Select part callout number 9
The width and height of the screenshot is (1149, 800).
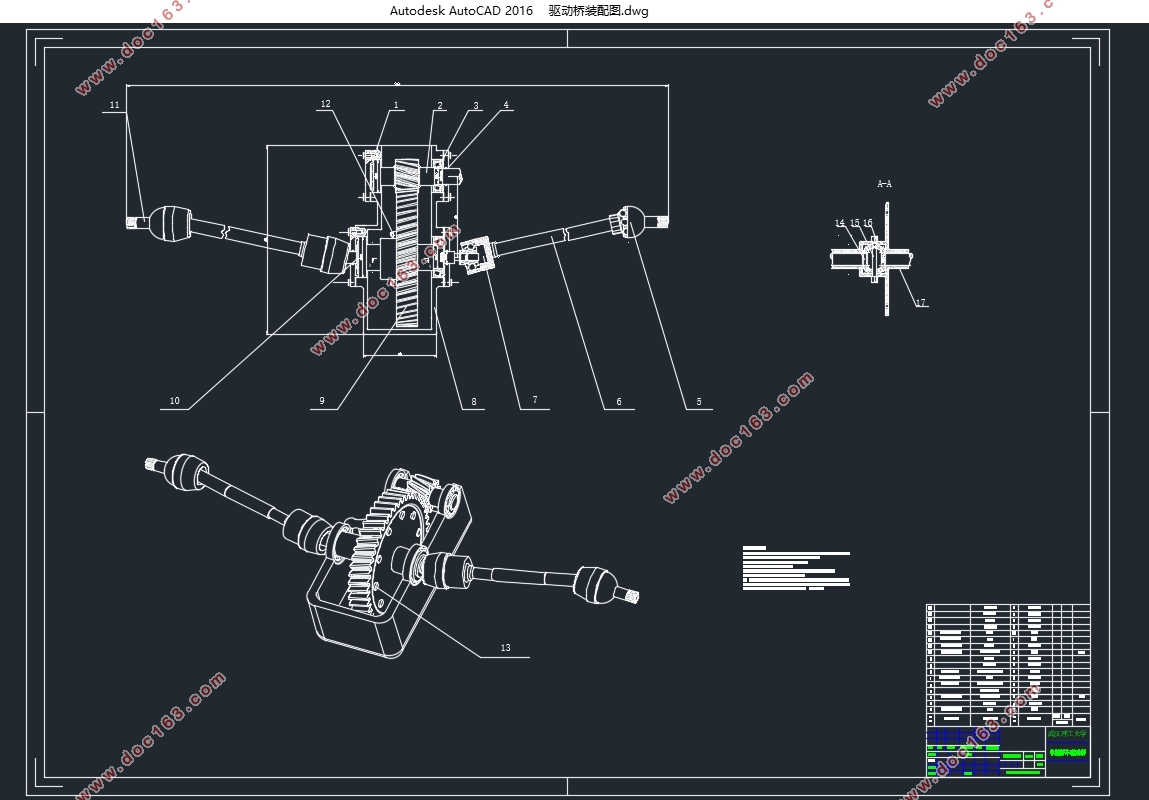pyautogui.click(x=322, y=401)
